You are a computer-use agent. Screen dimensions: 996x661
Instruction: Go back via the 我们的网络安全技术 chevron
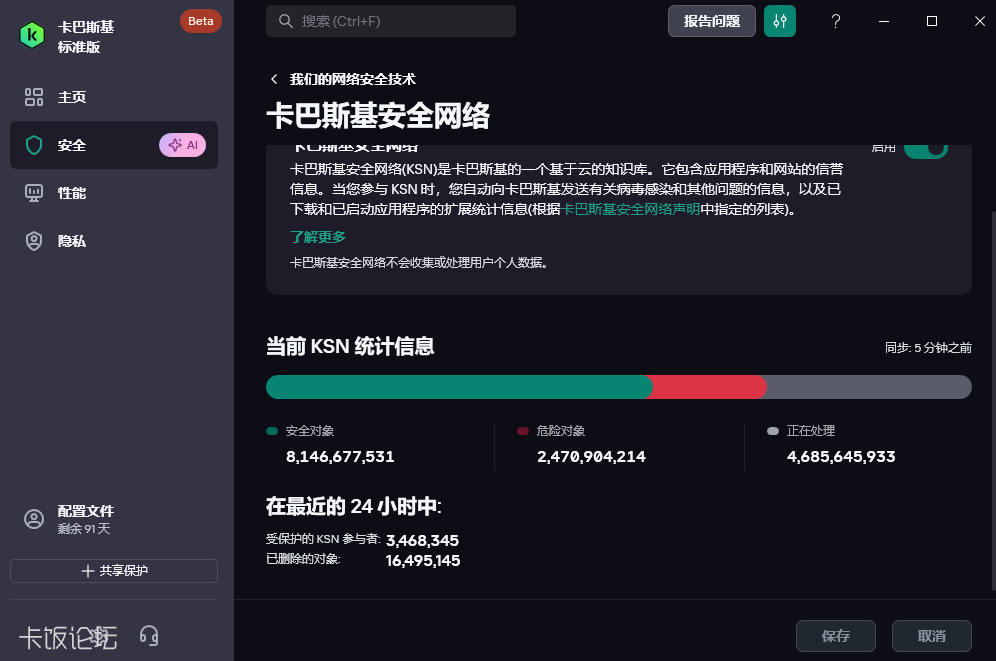coord(274,79)
